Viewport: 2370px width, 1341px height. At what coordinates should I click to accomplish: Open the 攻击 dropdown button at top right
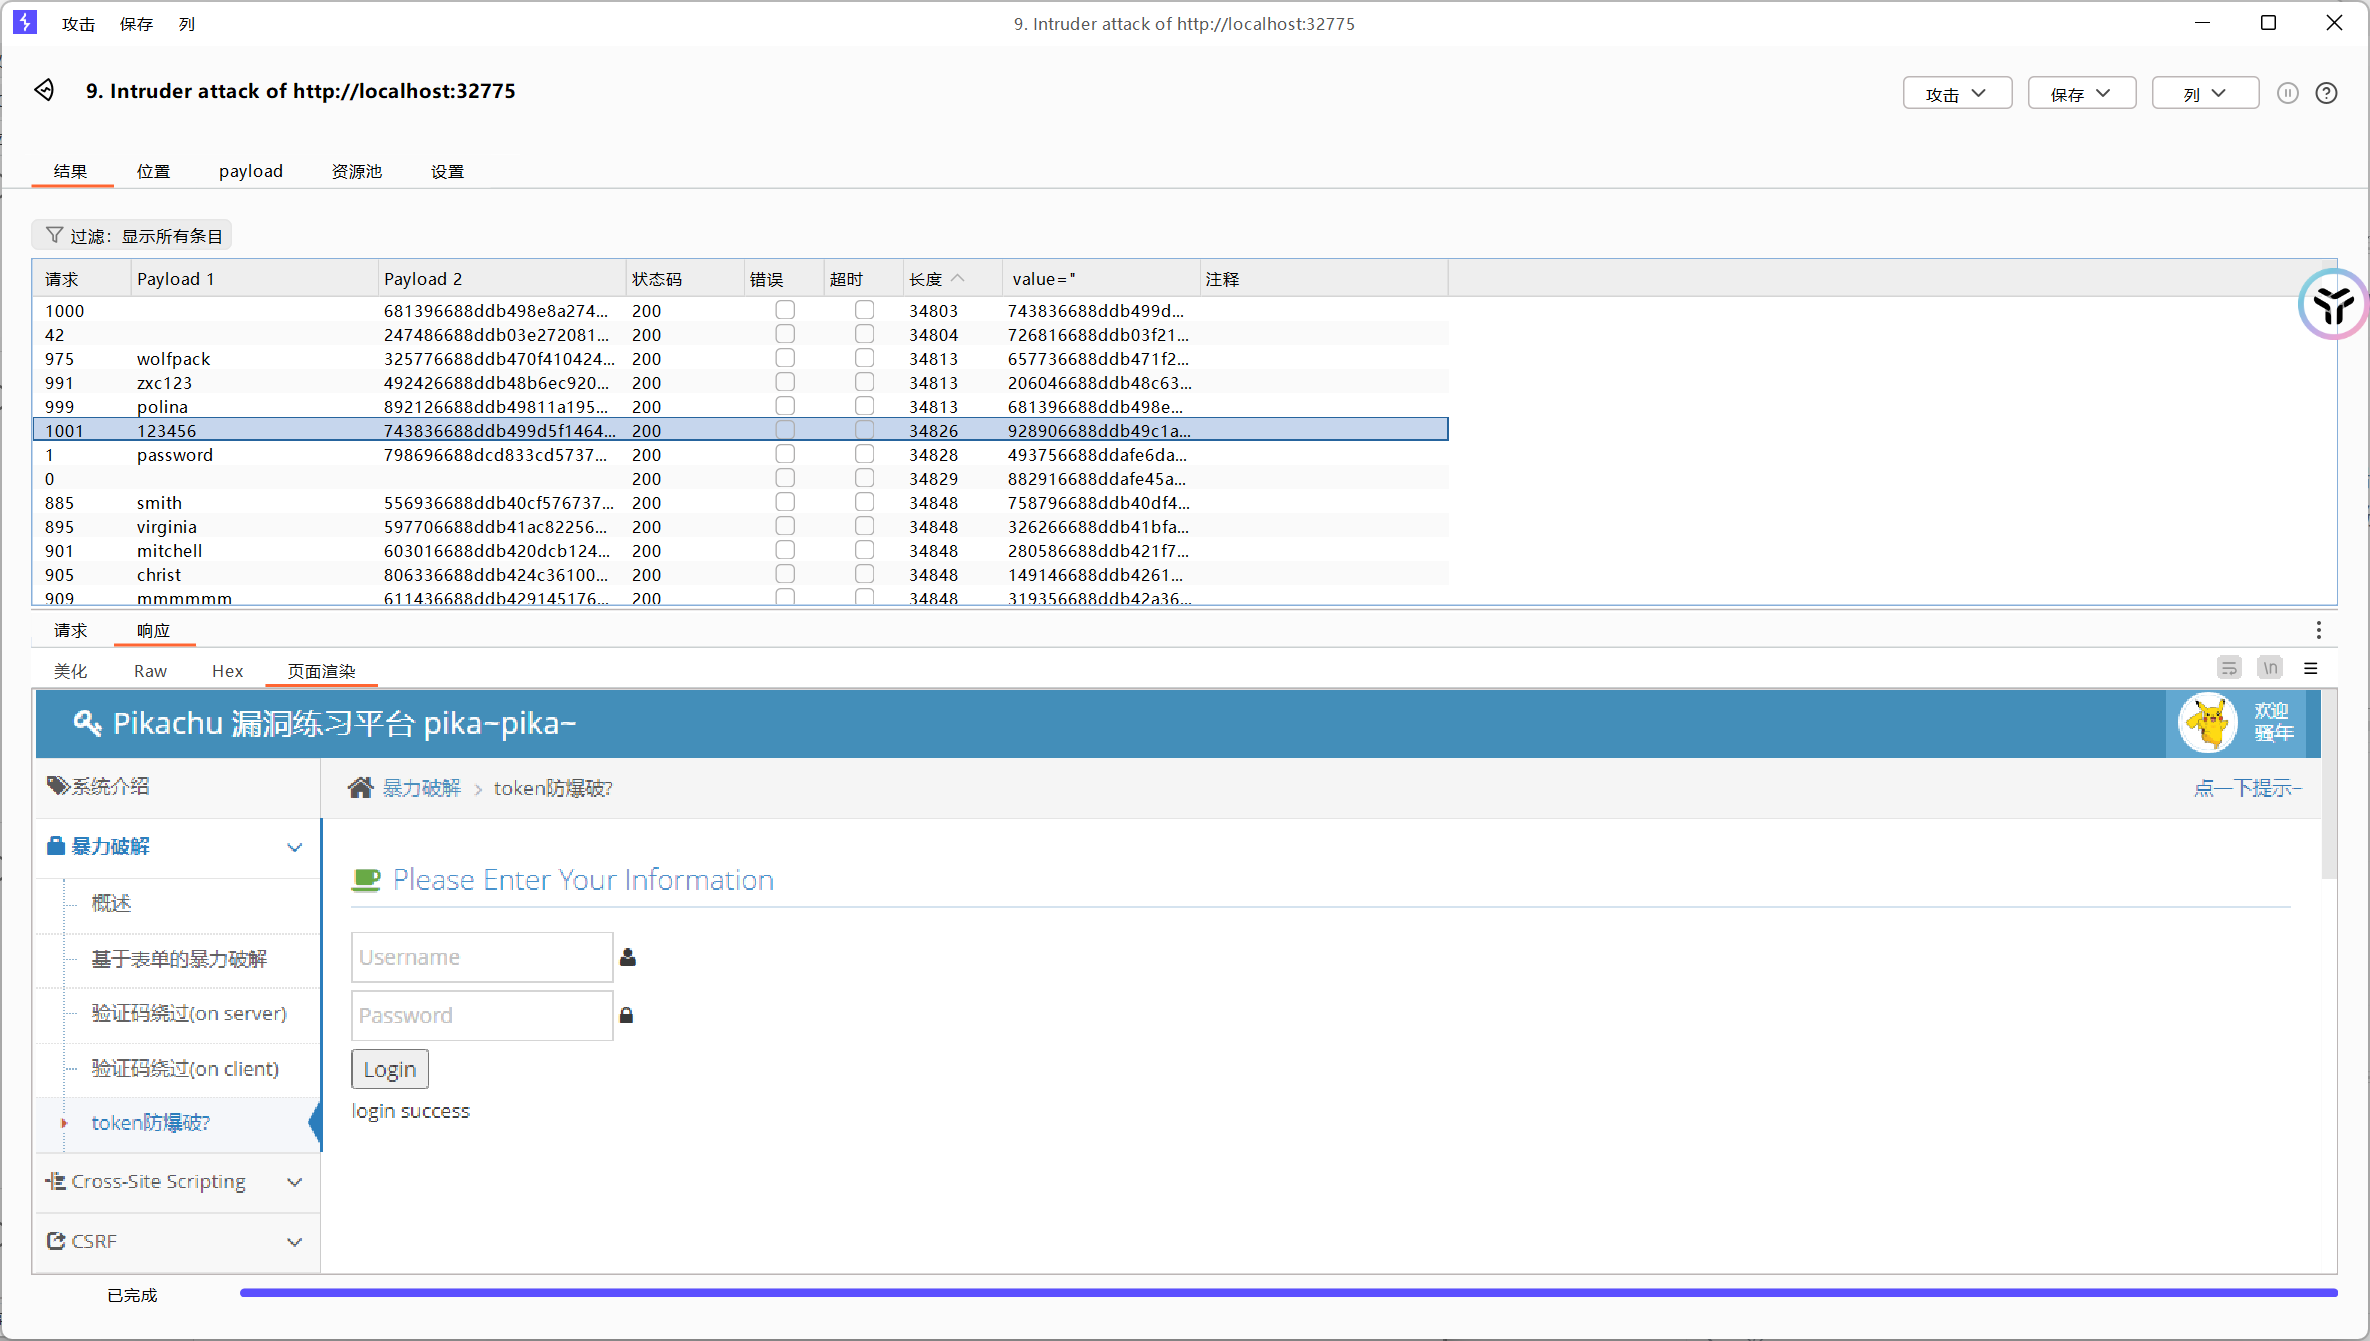(1956, 93)
